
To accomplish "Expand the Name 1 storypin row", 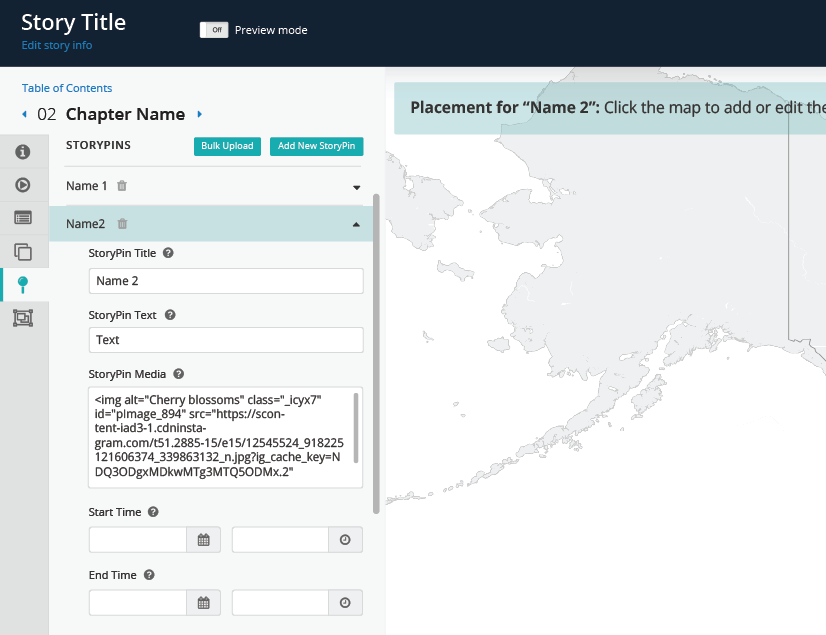I will [x=357, y=187].
